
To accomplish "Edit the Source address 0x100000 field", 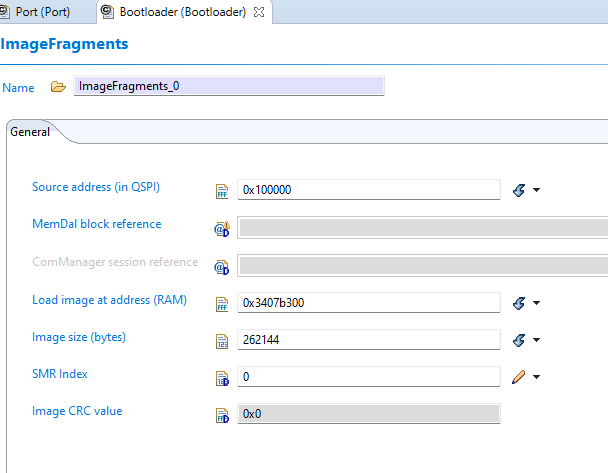I will (x=368, y=190).
